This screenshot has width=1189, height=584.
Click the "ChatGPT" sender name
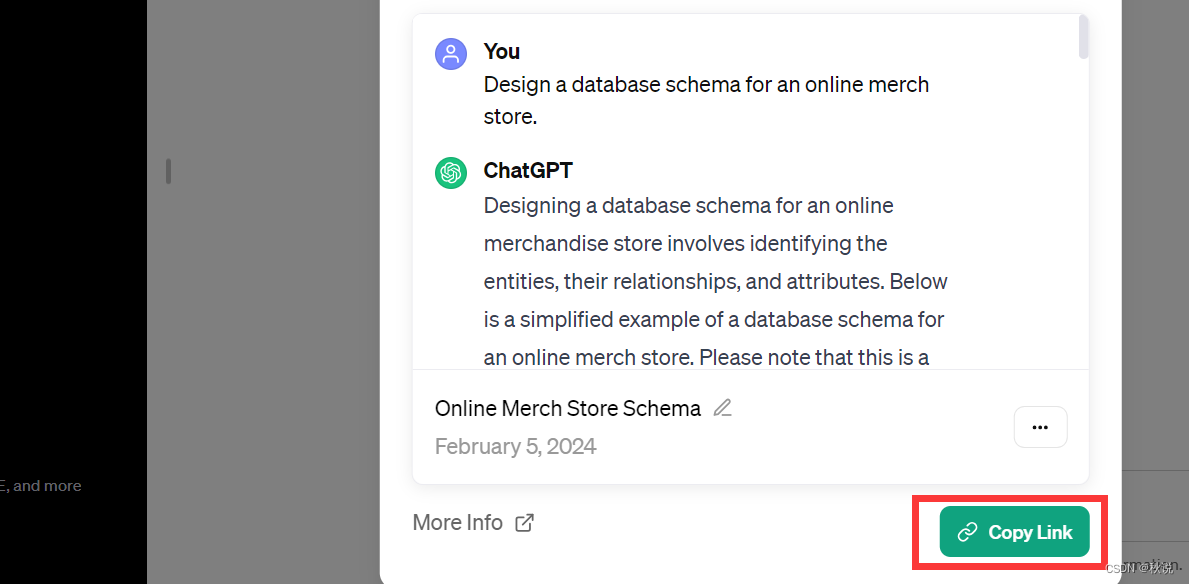tap(527, 171)
